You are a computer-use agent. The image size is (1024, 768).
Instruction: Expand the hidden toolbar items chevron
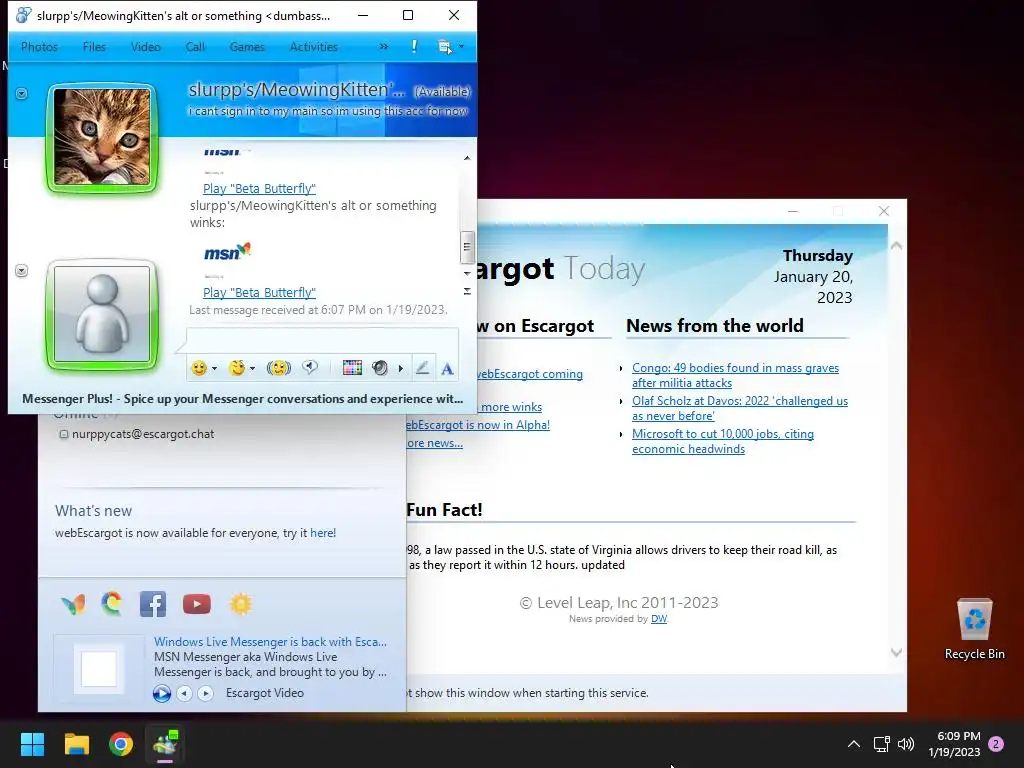tap(383, 46)
